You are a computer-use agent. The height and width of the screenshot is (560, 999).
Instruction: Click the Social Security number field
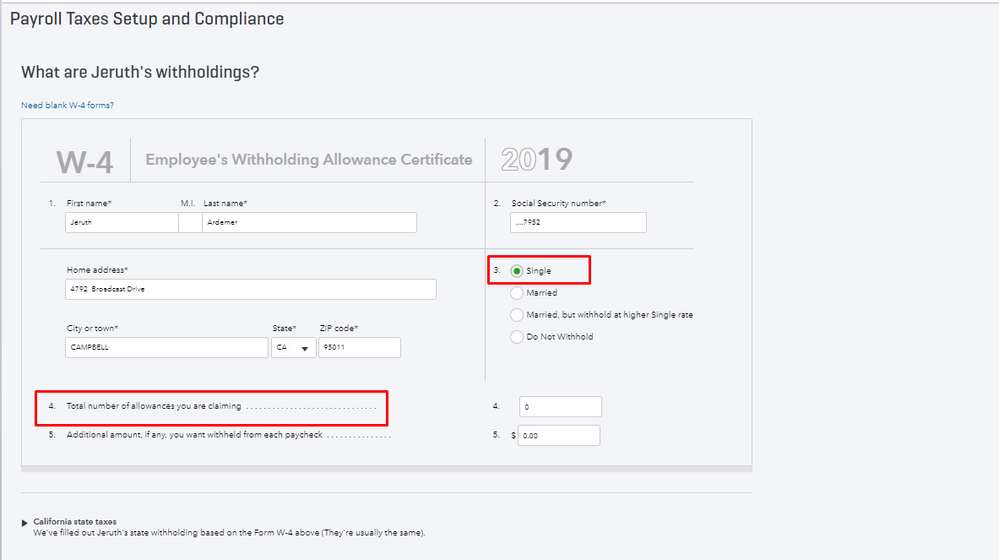[578, 223]
